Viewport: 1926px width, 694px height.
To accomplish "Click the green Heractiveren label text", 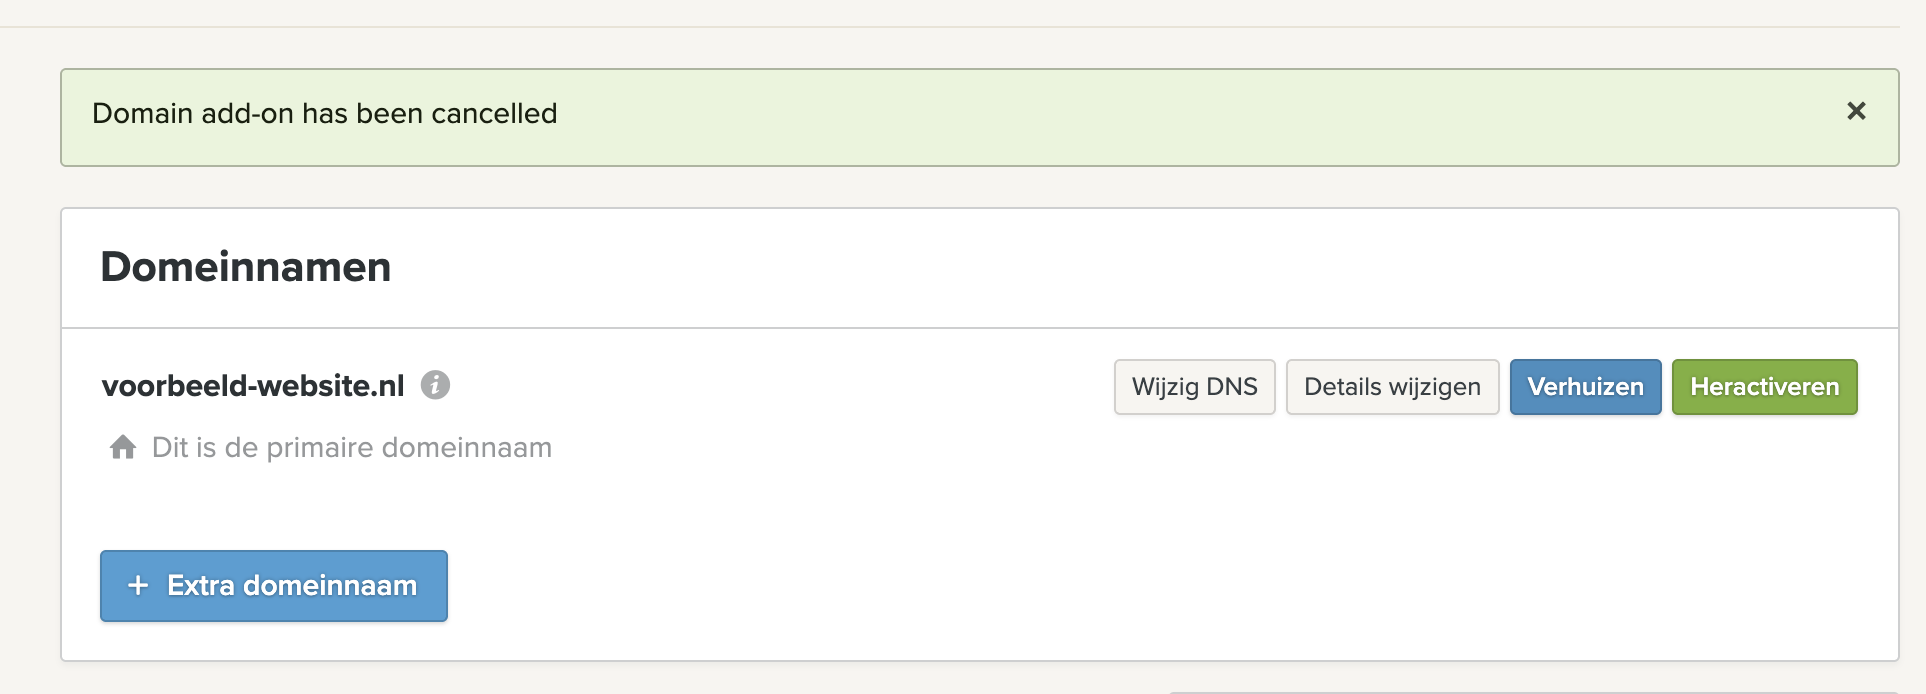I will pyautogui.click(x=1764, y=387).
